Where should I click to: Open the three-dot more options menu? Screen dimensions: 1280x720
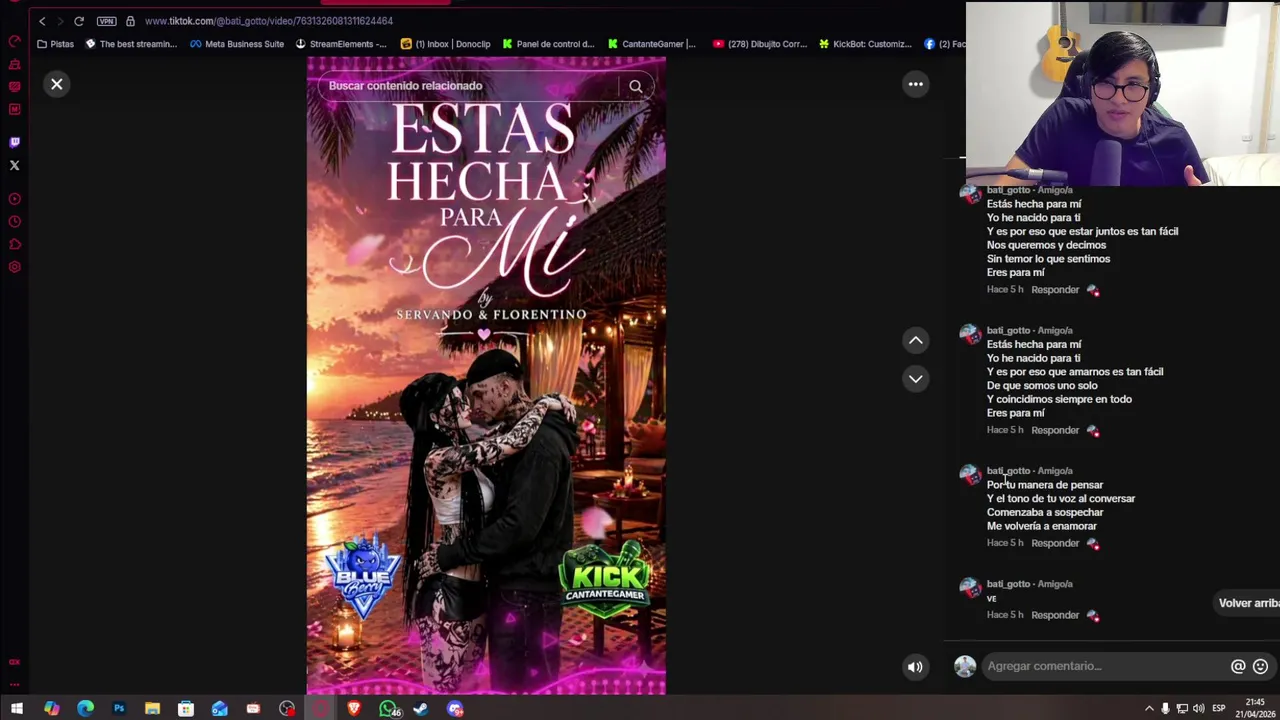(x=915, y=85)
